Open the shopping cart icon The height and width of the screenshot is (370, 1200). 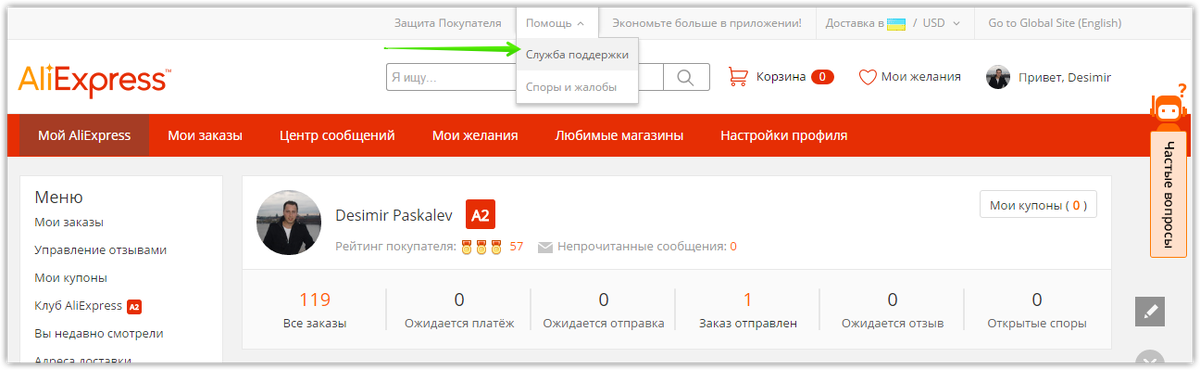[738, 76]
